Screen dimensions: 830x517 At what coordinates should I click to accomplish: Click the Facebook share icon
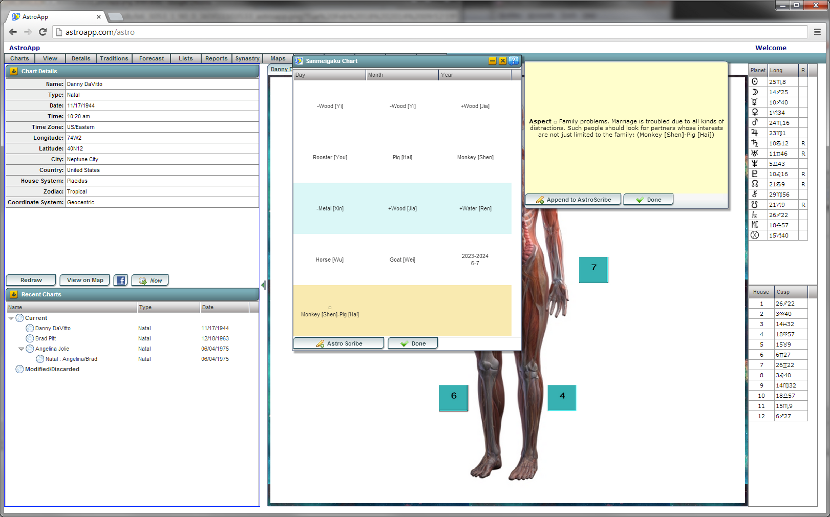pos(120,281)
